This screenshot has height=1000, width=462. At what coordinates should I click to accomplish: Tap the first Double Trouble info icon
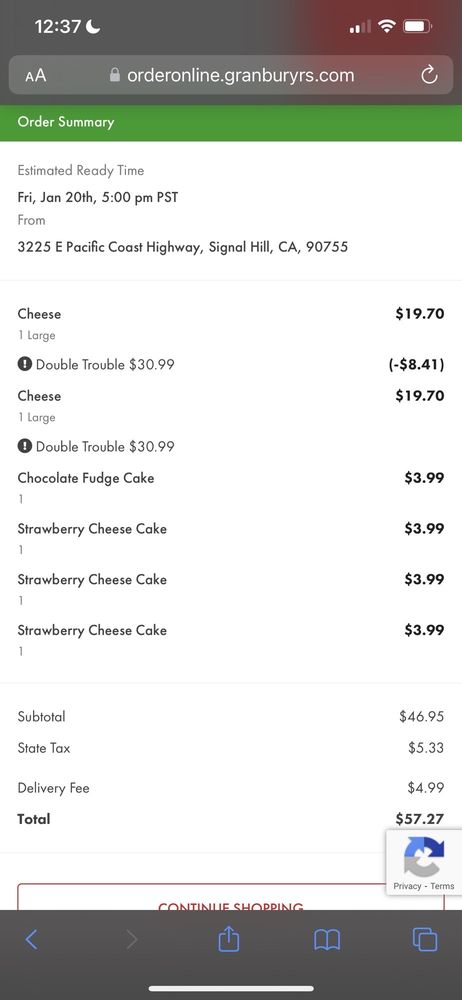click(24, 364)
